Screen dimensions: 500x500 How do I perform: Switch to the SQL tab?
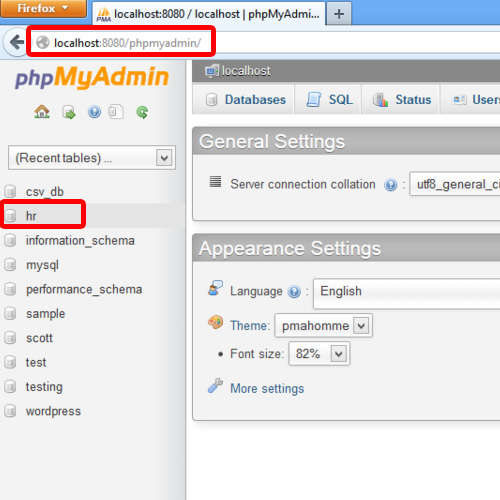(x=329, y=100)
